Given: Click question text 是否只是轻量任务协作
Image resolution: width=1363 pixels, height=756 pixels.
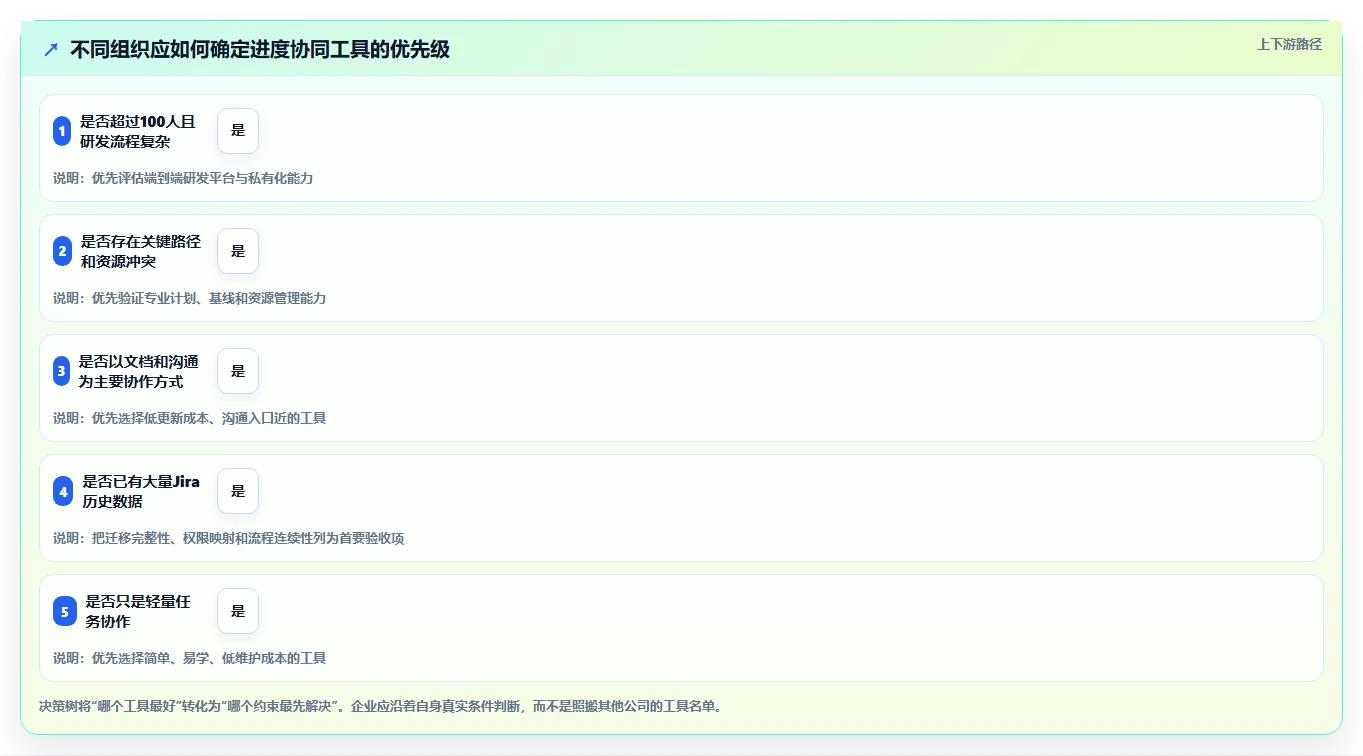Looking at the screenshot, I should click(x=138, y=611).
